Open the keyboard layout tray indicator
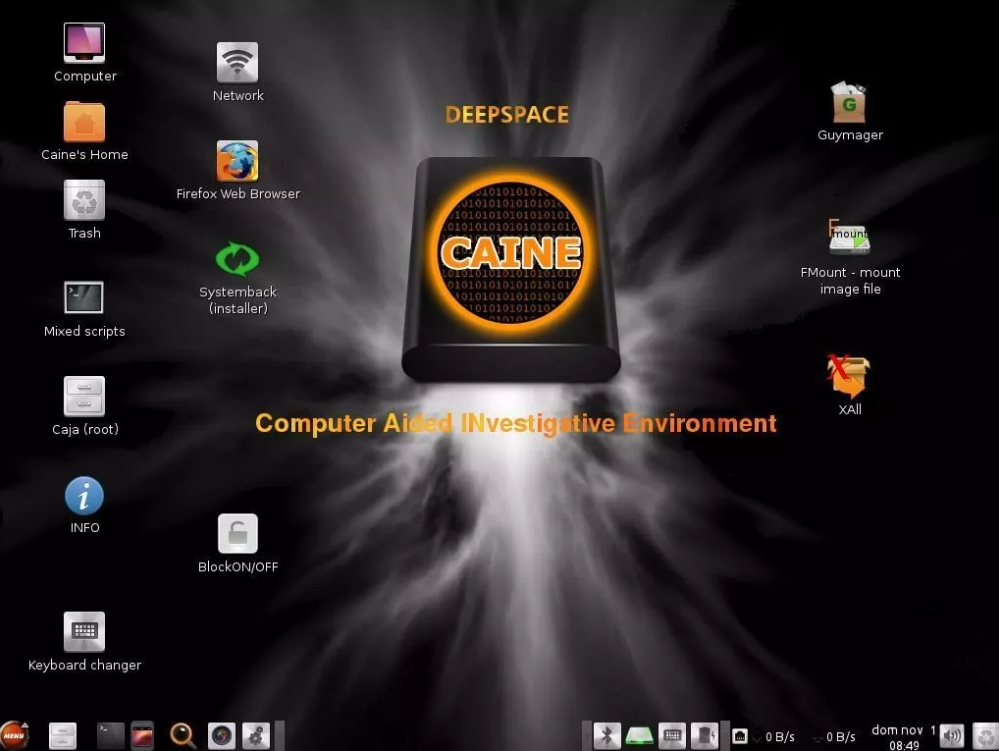The image size is (999, 751). point(672,736)
